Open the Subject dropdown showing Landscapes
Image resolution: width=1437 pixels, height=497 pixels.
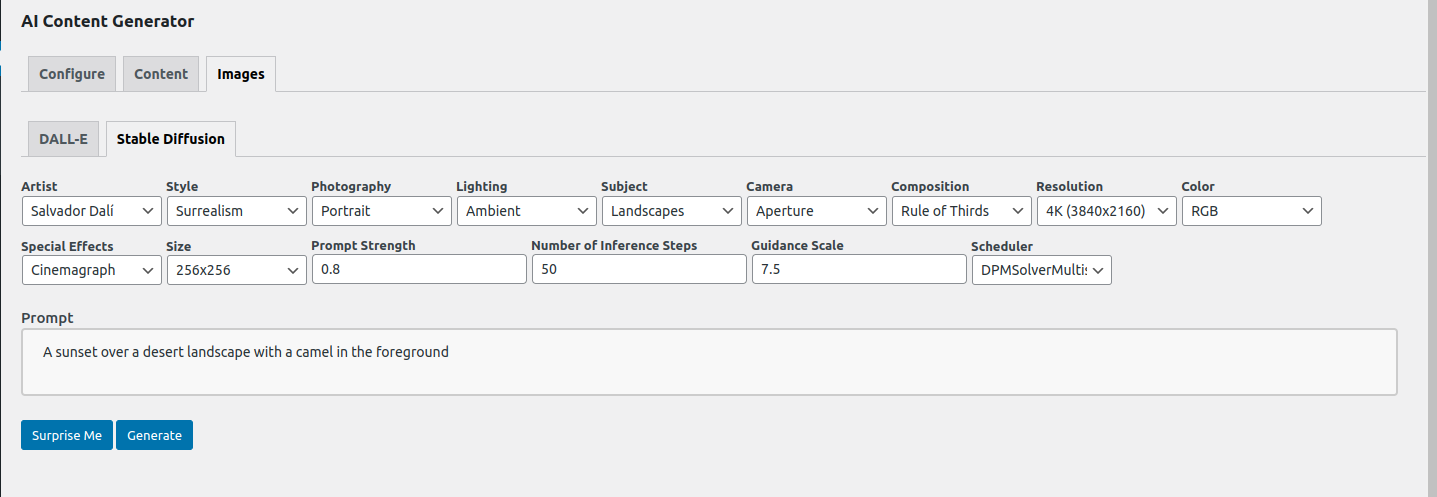click(671, 211)
